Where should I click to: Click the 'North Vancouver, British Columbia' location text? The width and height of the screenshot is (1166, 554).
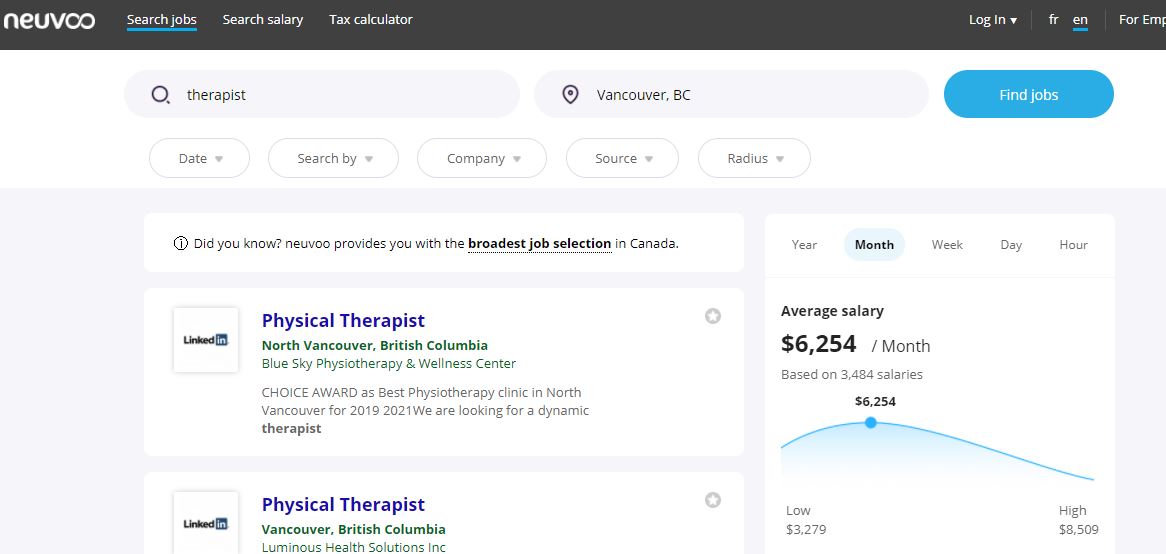tap(375, 345)
